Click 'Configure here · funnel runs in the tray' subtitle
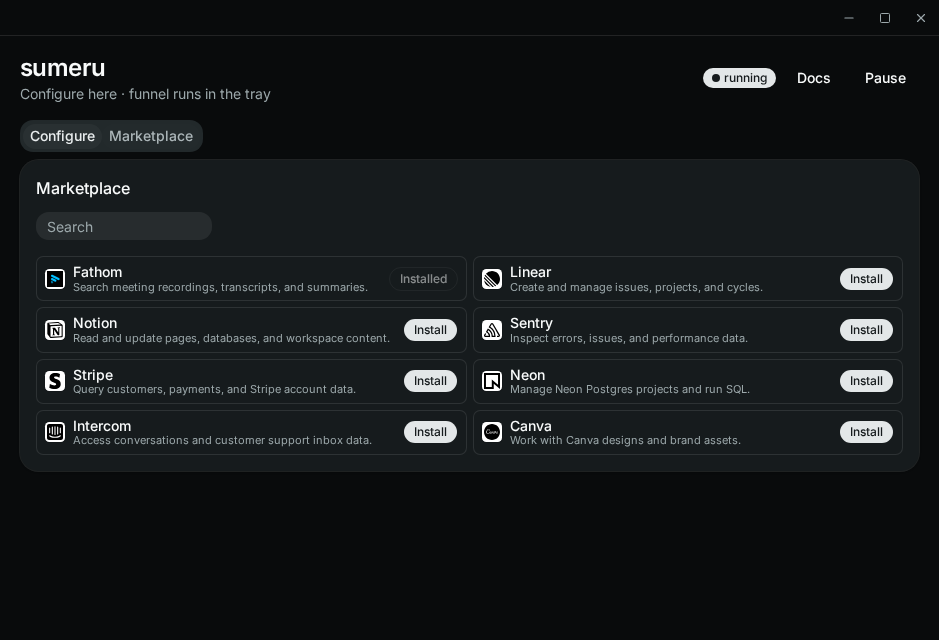Viewport: 939px width, 640px height. pos(146,95)
